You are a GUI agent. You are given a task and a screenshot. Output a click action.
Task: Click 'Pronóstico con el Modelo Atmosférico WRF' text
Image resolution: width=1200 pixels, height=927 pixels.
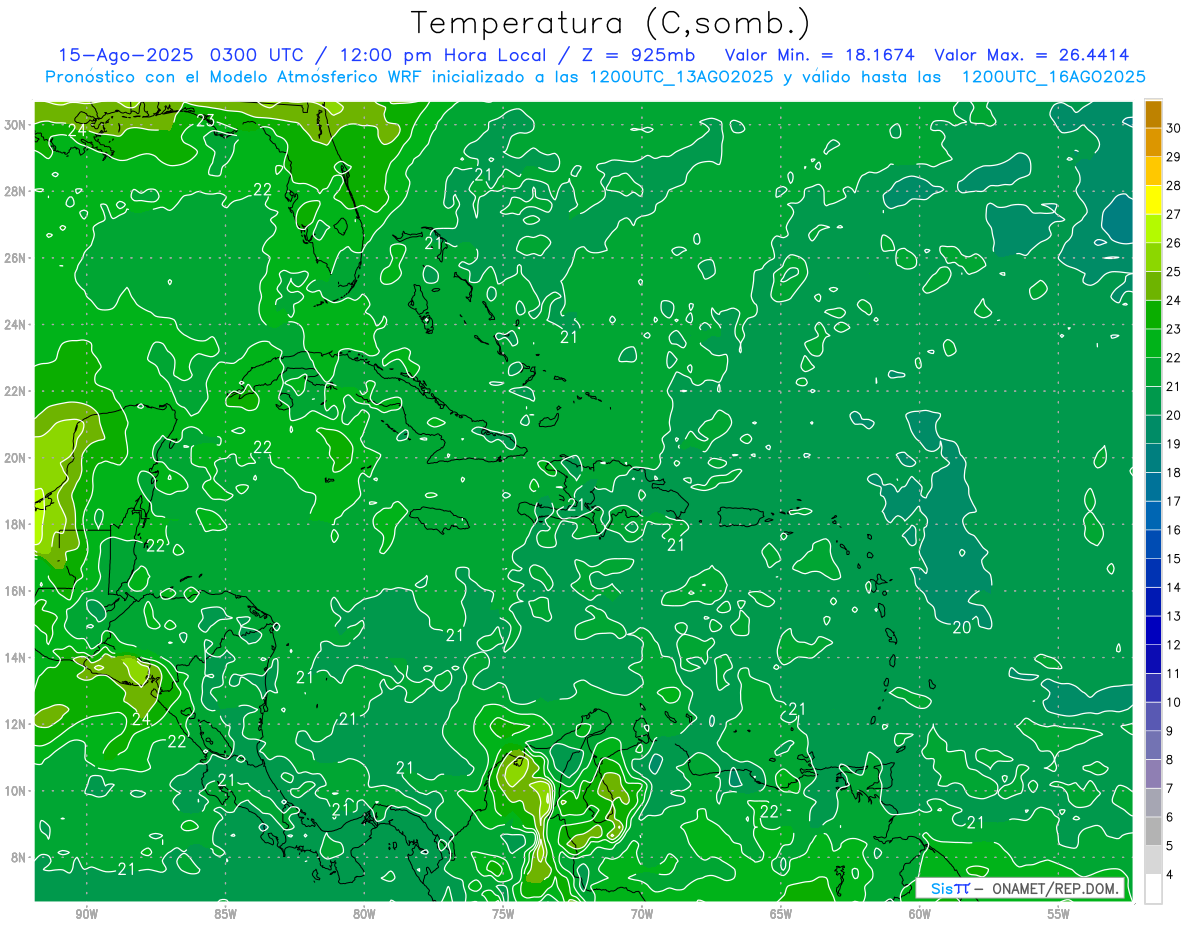pyautogui.click(x=235, y=77)
